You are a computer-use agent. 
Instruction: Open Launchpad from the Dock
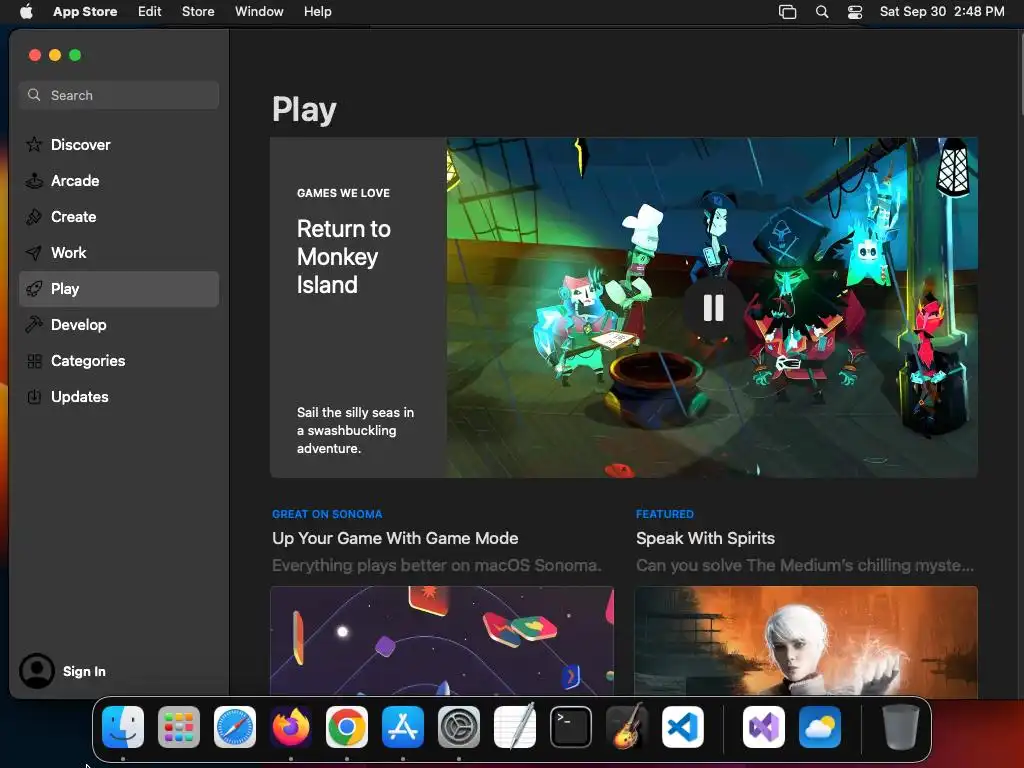pos(179,727)
